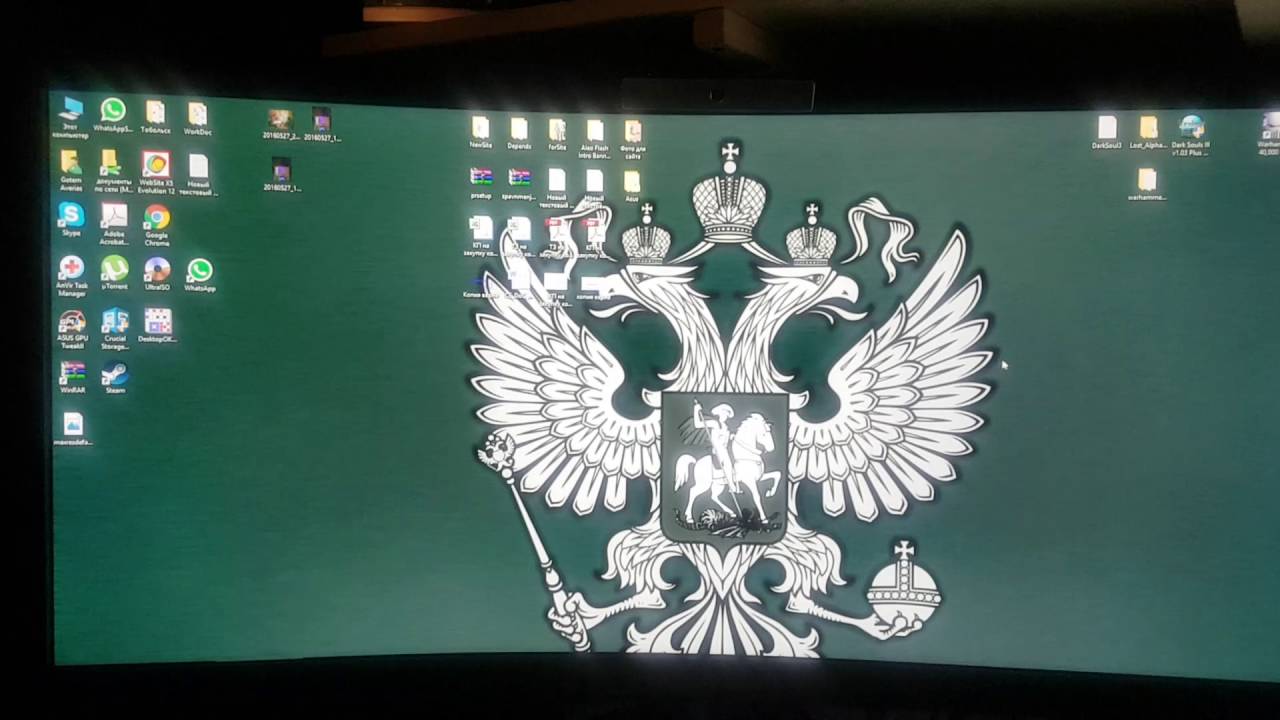
Task: Launch Steam
Action: pos(115,378)
